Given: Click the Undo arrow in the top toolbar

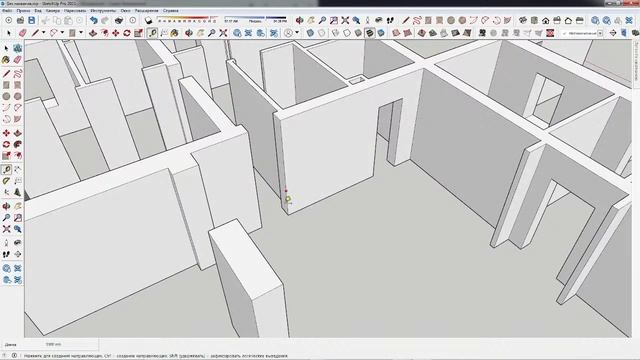Looking at the screenshot, I should [94, 20].
